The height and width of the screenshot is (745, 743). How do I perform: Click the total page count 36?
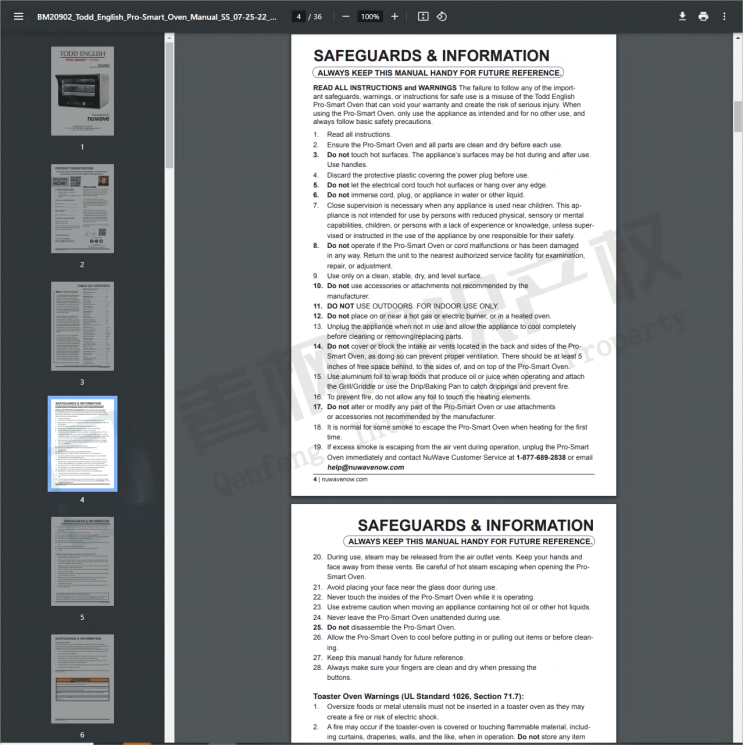317,17
